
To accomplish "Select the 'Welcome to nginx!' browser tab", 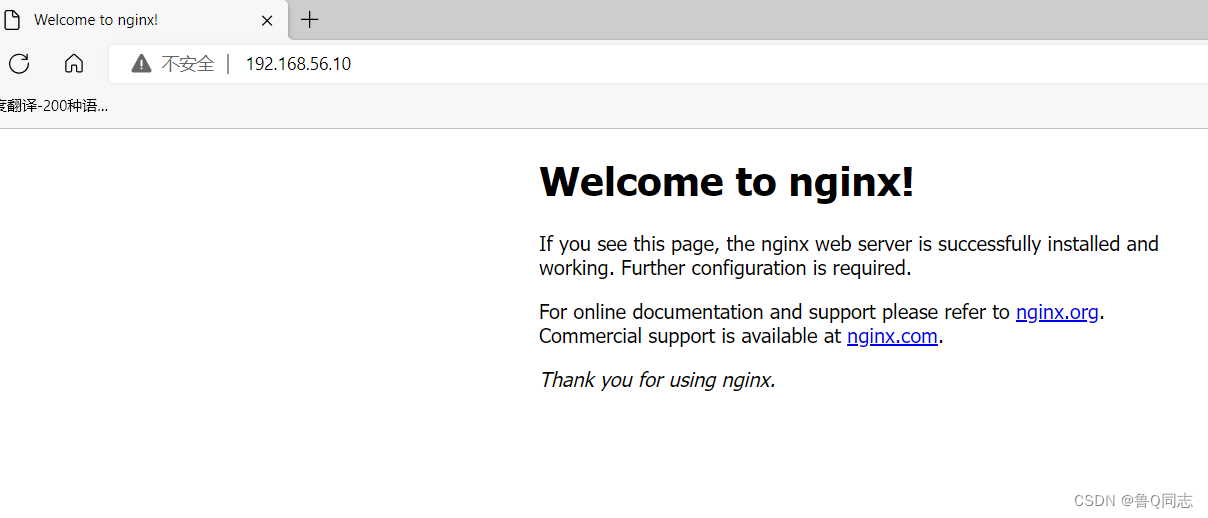I will pyautogui.click(x=144, y=20).
